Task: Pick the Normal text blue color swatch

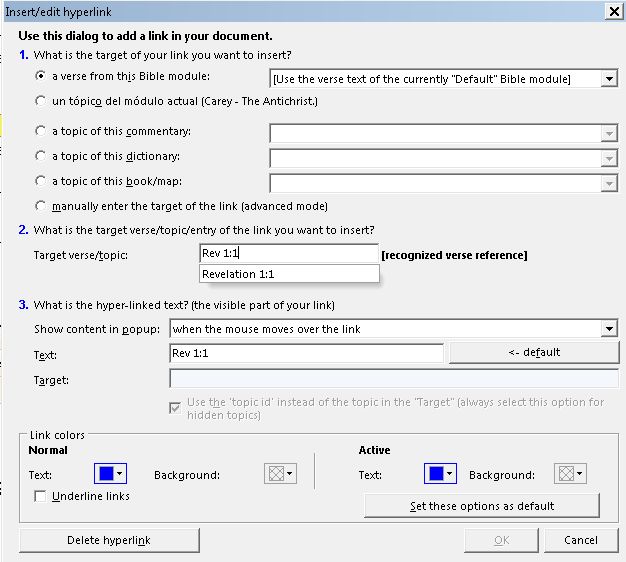Action: click(x=106, y=474)
